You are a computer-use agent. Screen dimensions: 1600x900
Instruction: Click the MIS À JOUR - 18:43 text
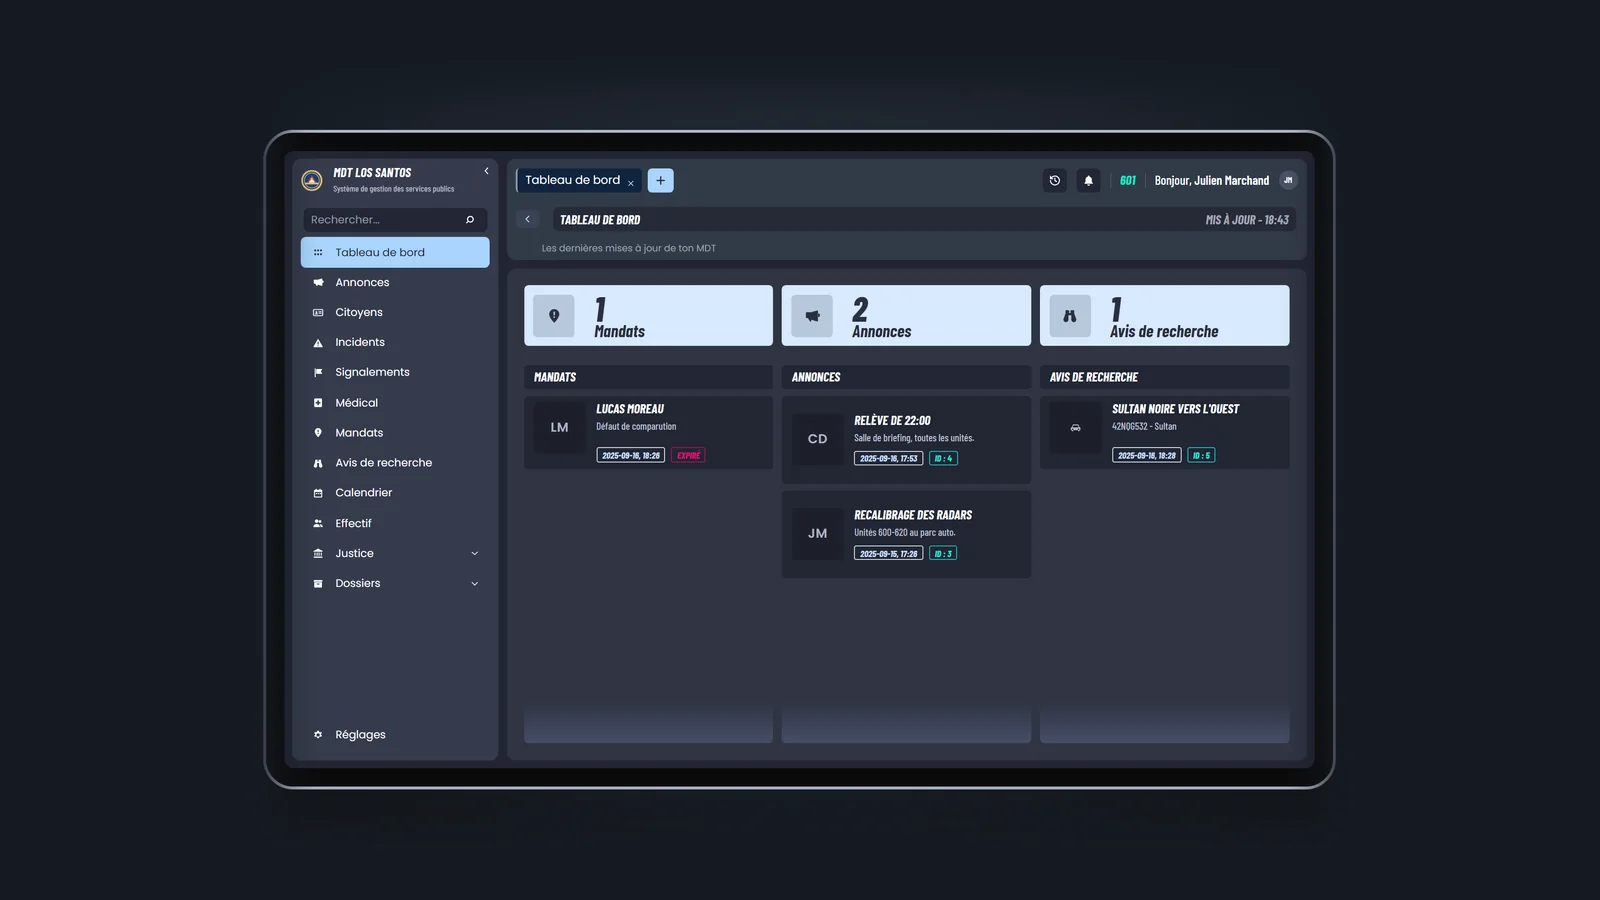[x=1247, y=220]
